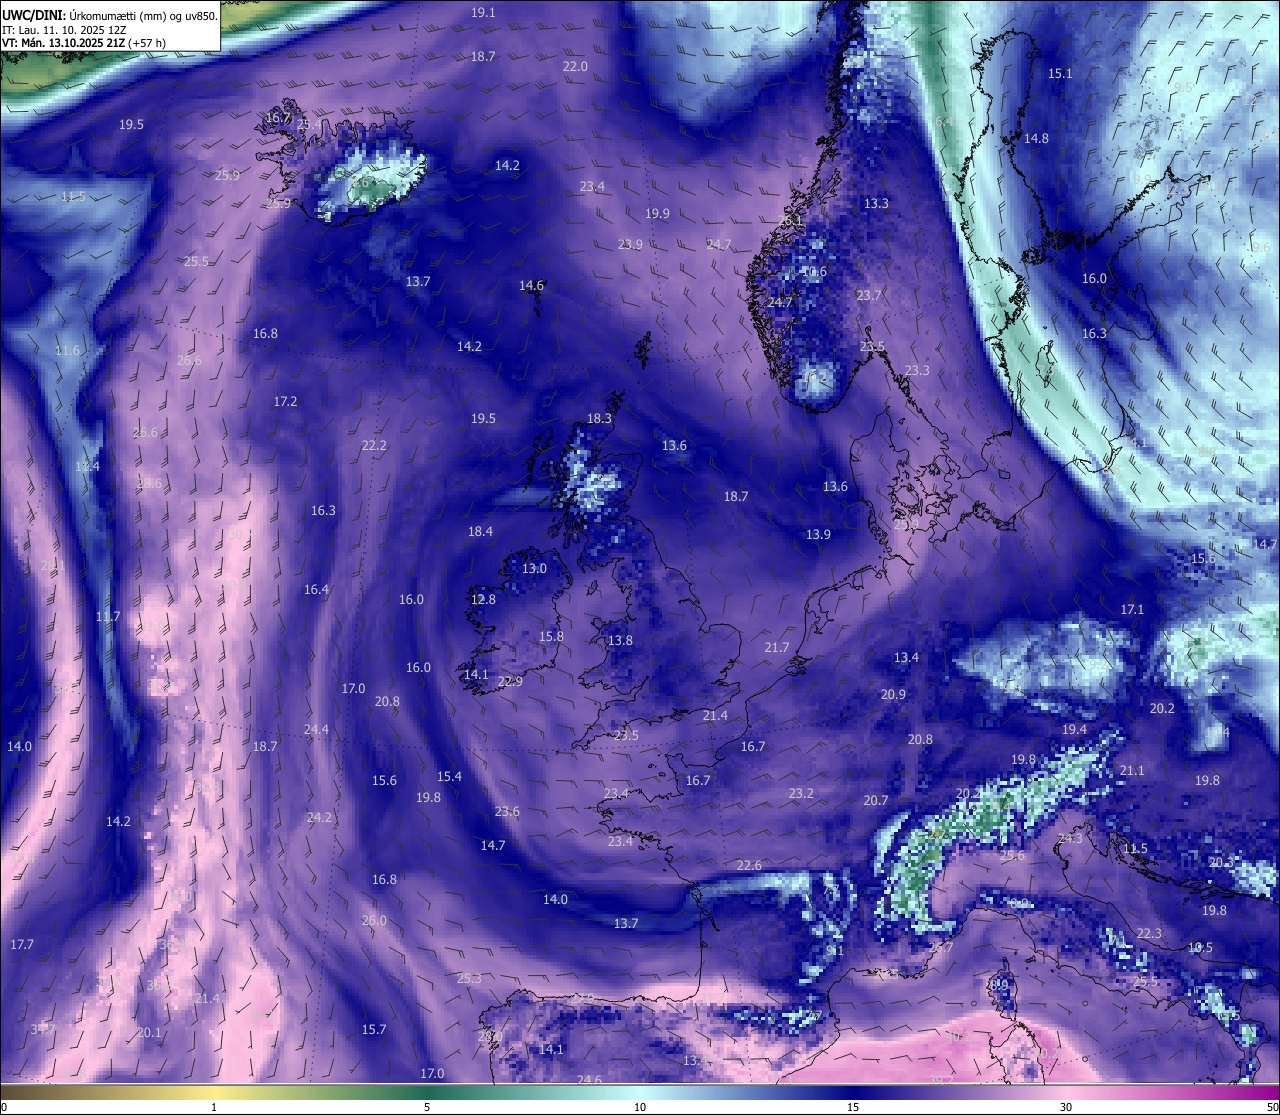This screenshot has height=1115, width=1280.
Task: Click the 15.1 value over Finland
Action: pos(1060,73)
